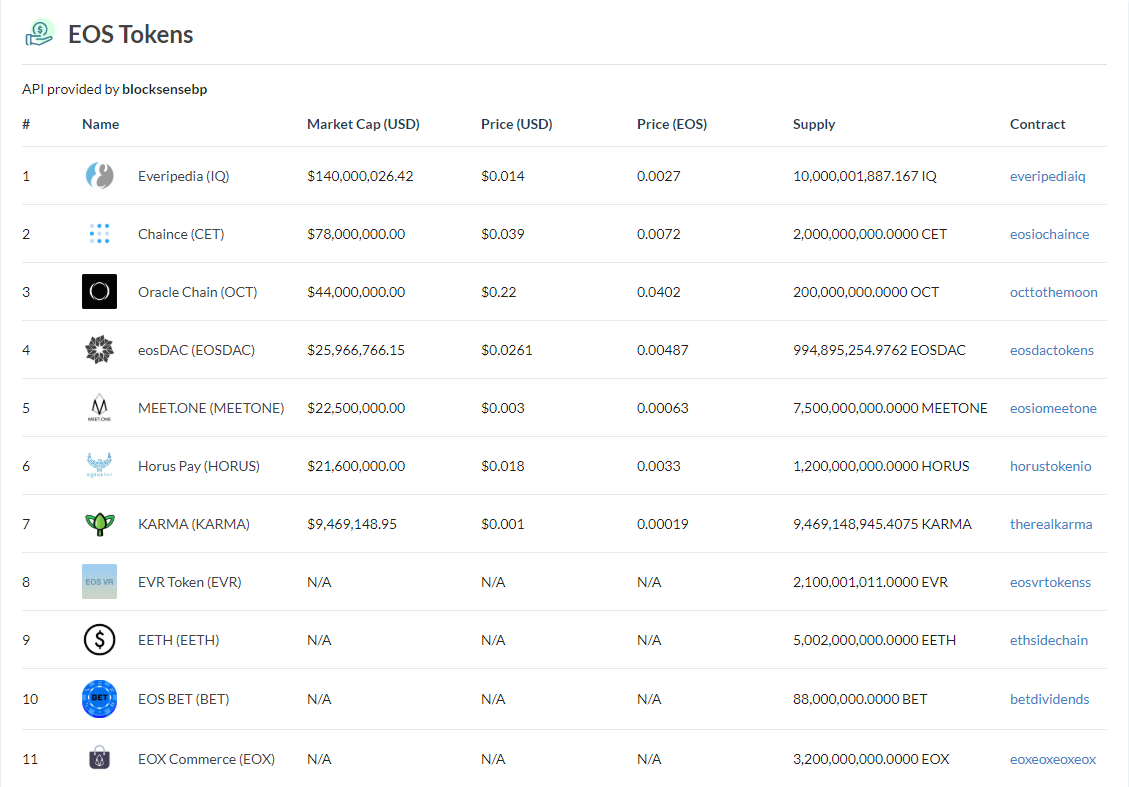Click the # column header
The height and width of the screenshot is (787, 1129).
click(26, 124)
